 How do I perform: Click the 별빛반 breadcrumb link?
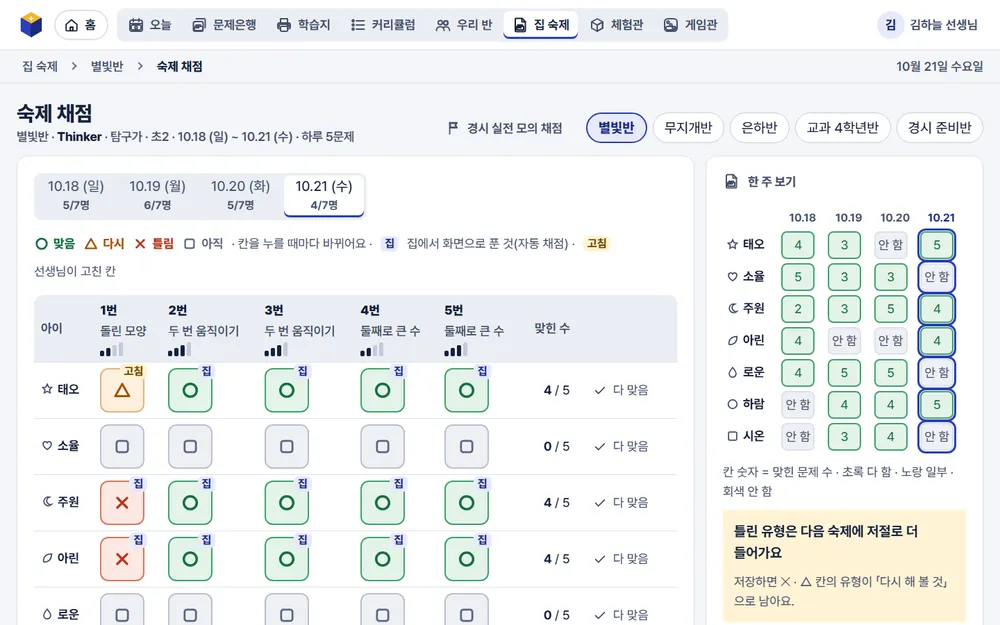point(107,66)
